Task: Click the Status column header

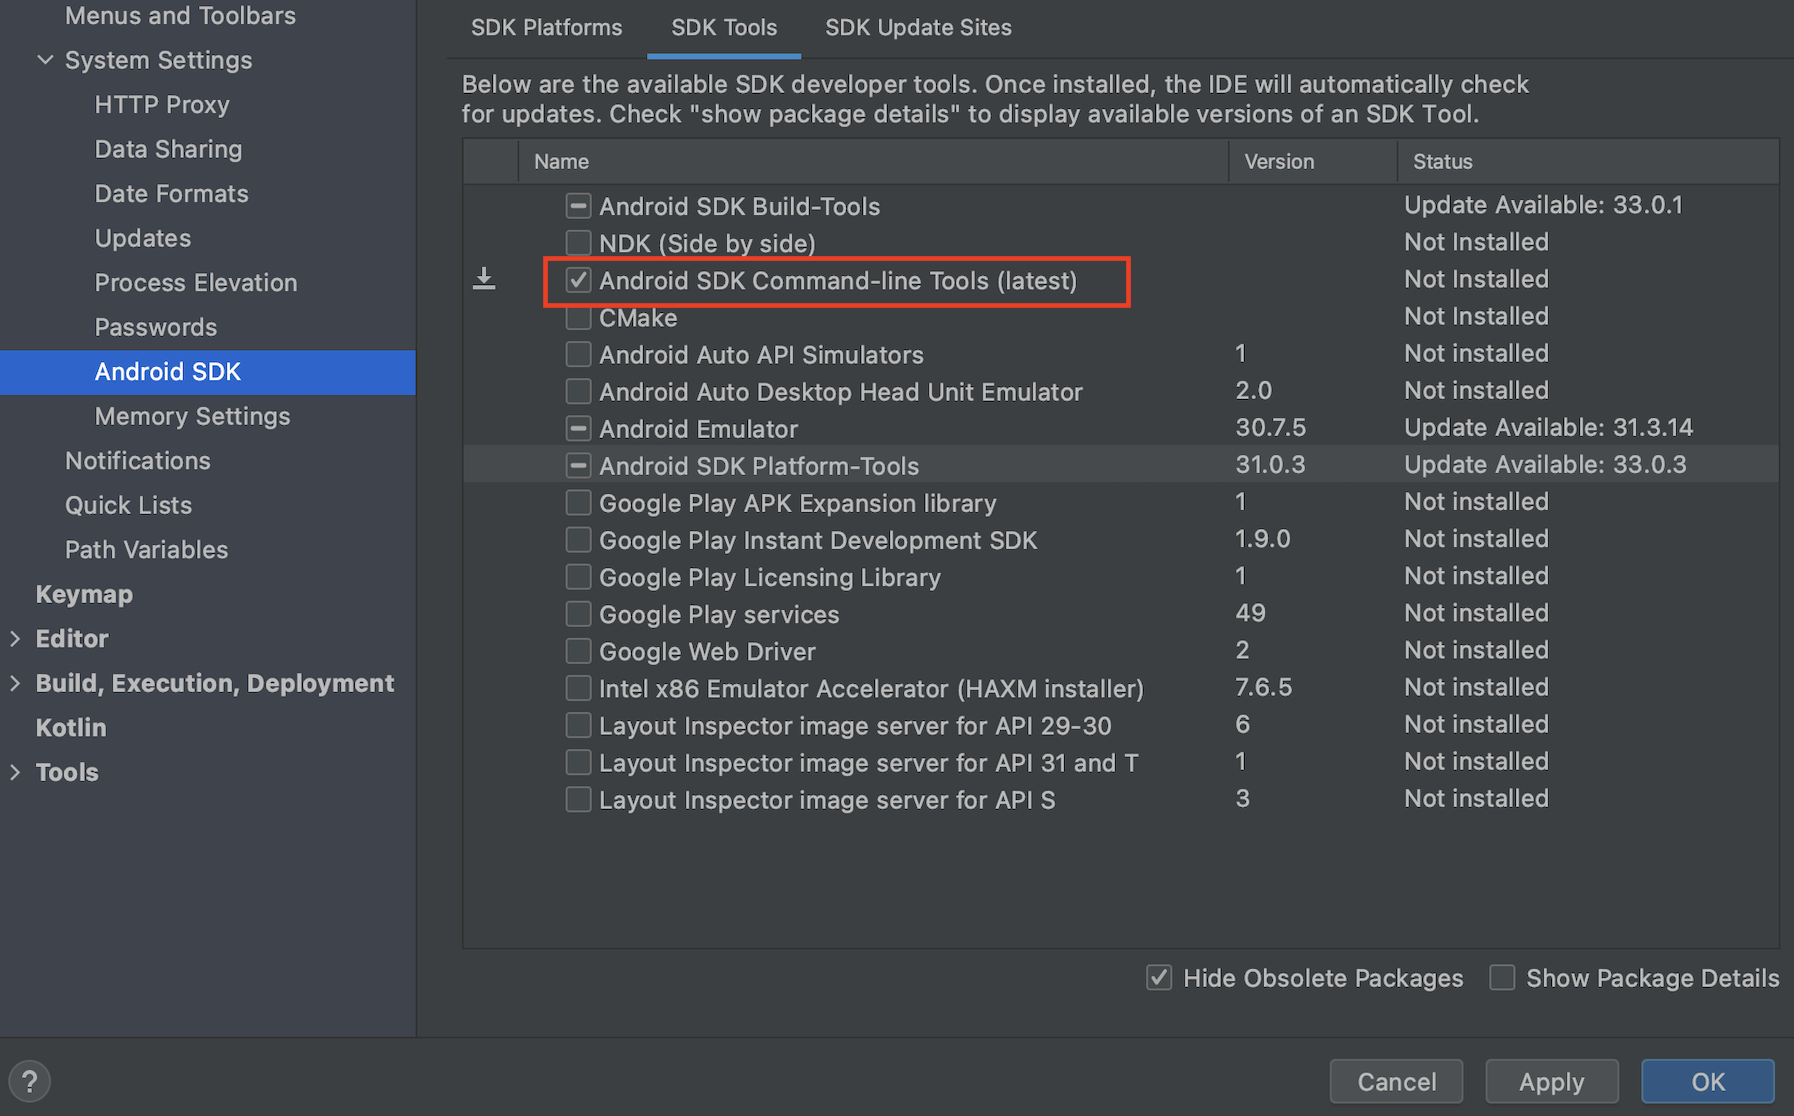Action: coord(1588,161)
